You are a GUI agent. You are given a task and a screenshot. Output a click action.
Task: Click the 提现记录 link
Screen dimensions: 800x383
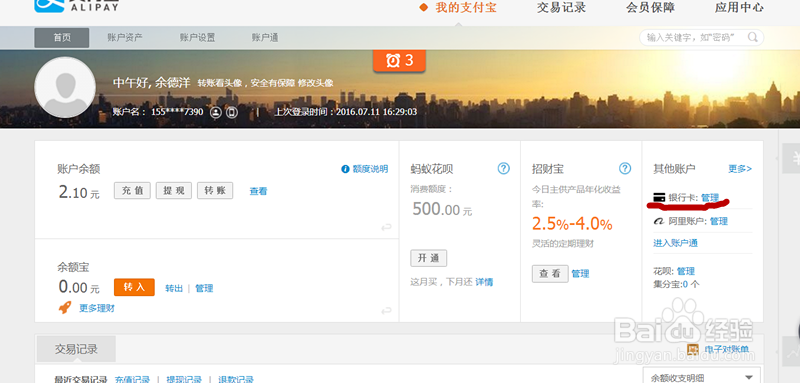click(x=184, y=380)
